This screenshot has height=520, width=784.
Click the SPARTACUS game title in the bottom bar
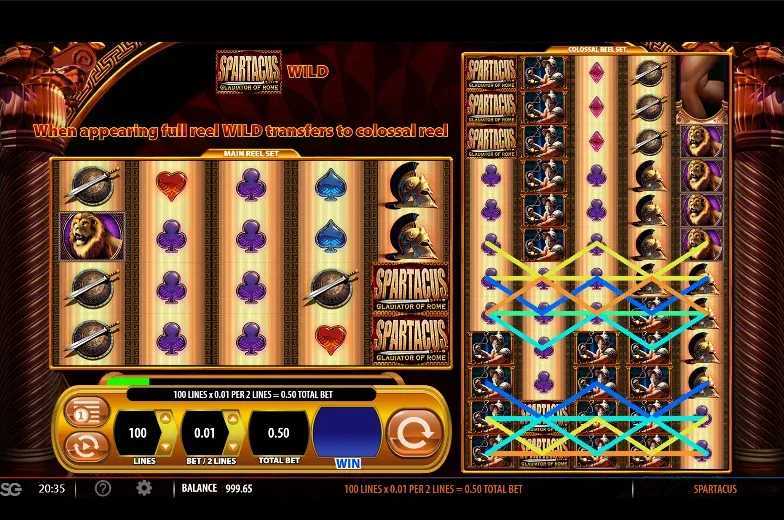click(x=715, y=489)
